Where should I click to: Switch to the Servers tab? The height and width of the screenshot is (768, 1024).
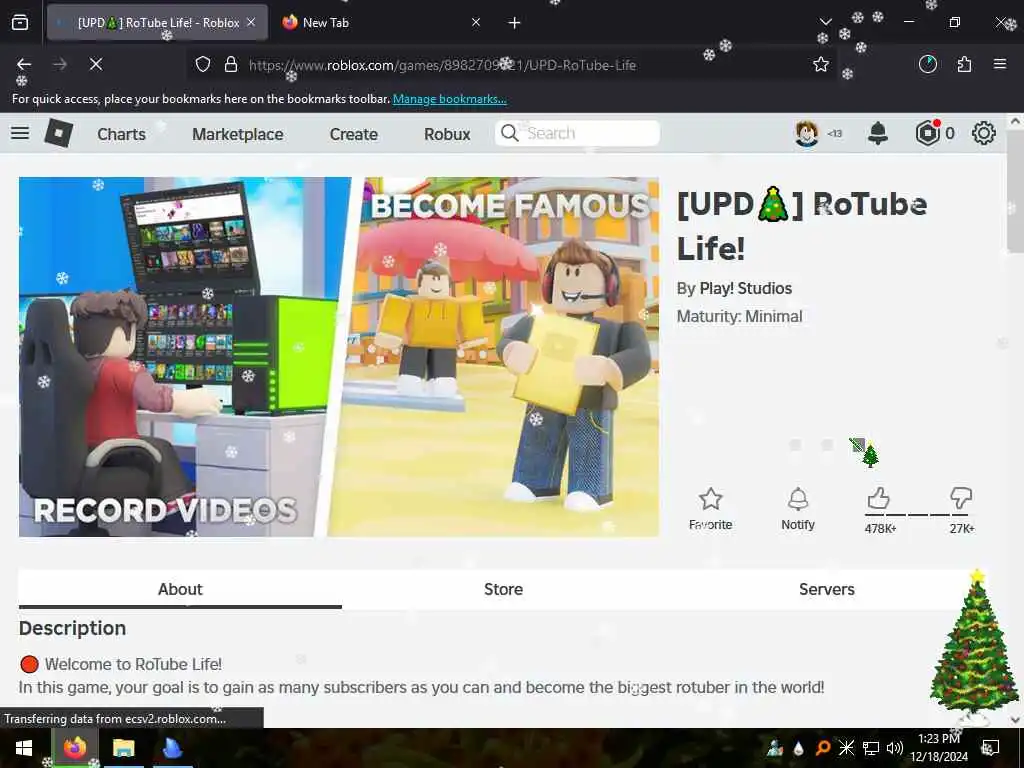pyautogui.click(x=826, y=589)
